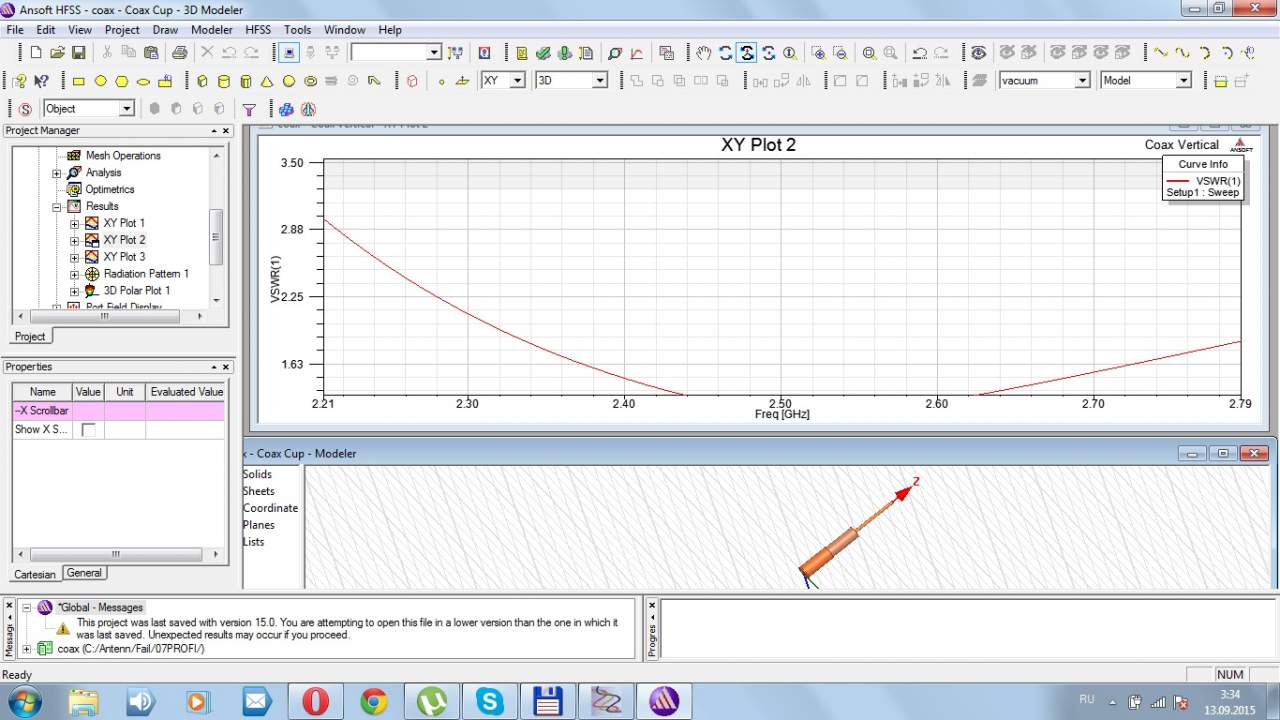Screen dimensions: 1280x720
Task: Click the Print icon in the toolbar
Action: point(179,53)
